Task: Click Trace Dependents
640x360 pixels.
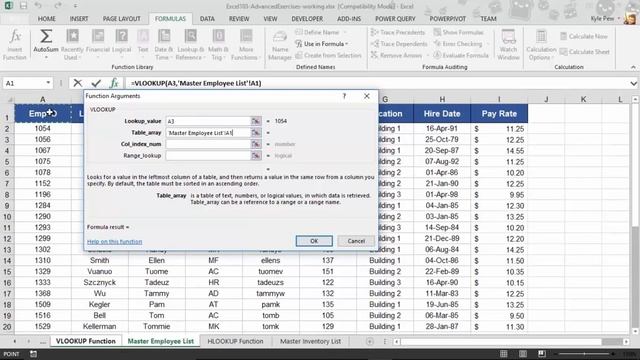Action: pyautogui.click(x=399, y=44)
